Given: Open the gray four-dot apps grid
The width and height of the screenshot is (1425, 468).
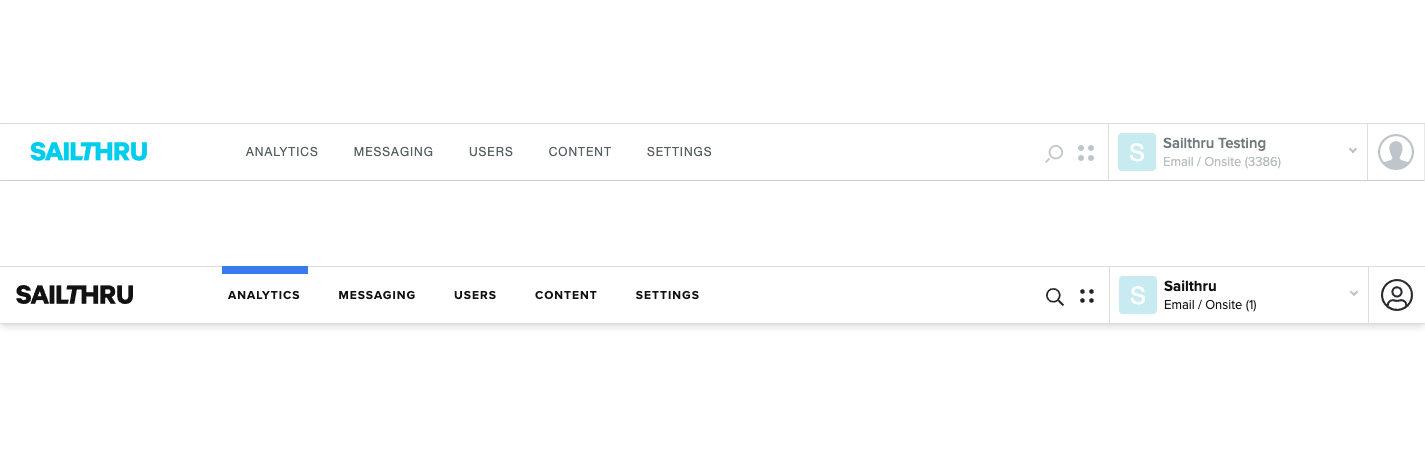Looking at the screenshot, I should pyautogui.click(x=1086, y=153).
